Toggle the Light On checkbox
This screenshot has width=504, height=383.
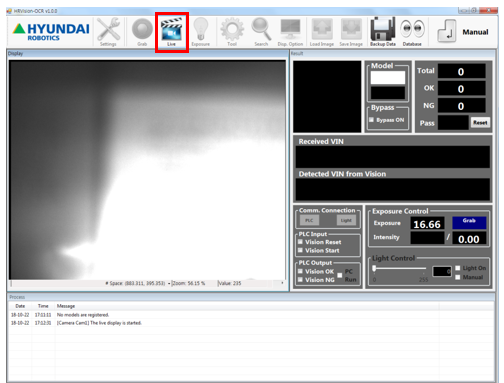coord(458,268)
